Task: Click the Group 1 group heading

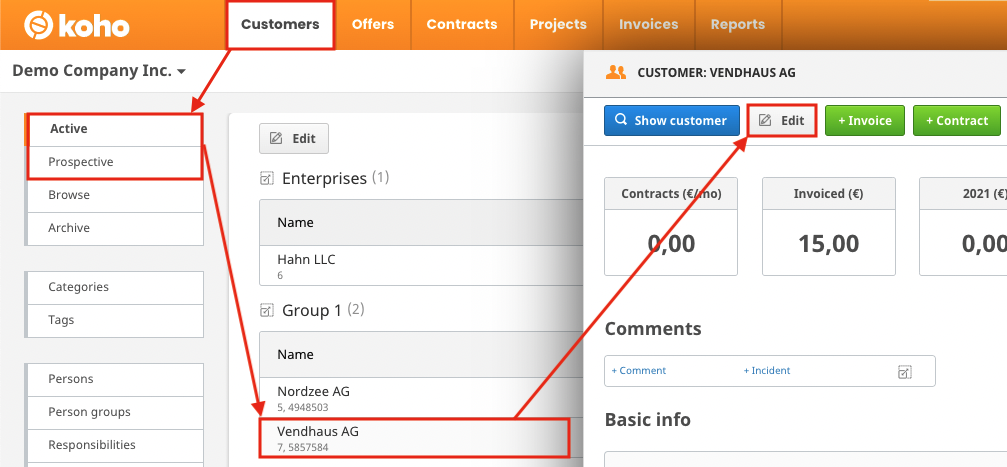Action: pyautogui.click(x=311, y=311)
